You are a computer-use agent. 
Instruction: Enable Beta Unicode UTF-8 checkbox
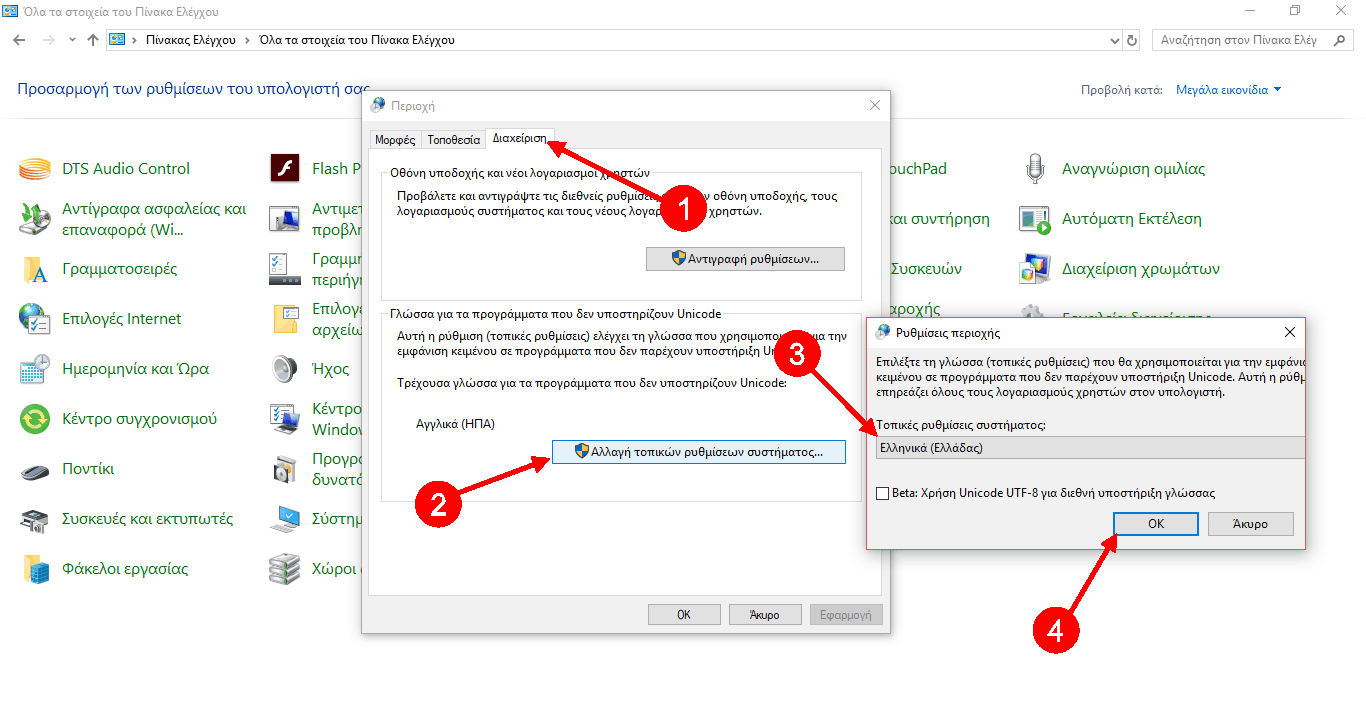coord(881,493)
